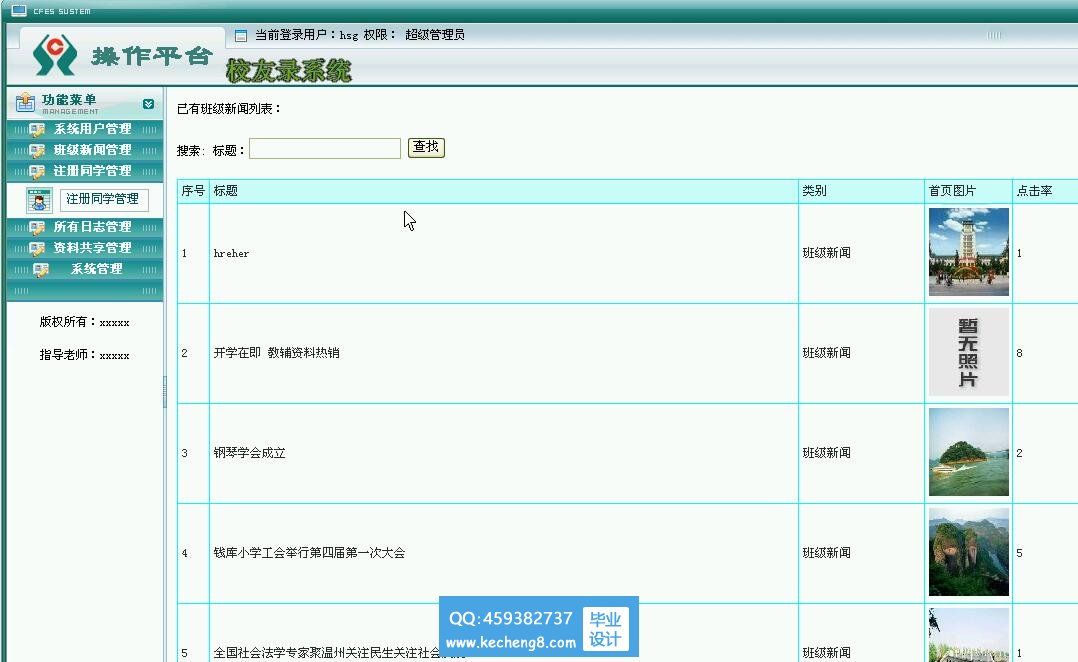Open the tower building thumbnail for hreher
Image resolution: width=1078 pixels, height=662 pixels.
tap(969, 252)
